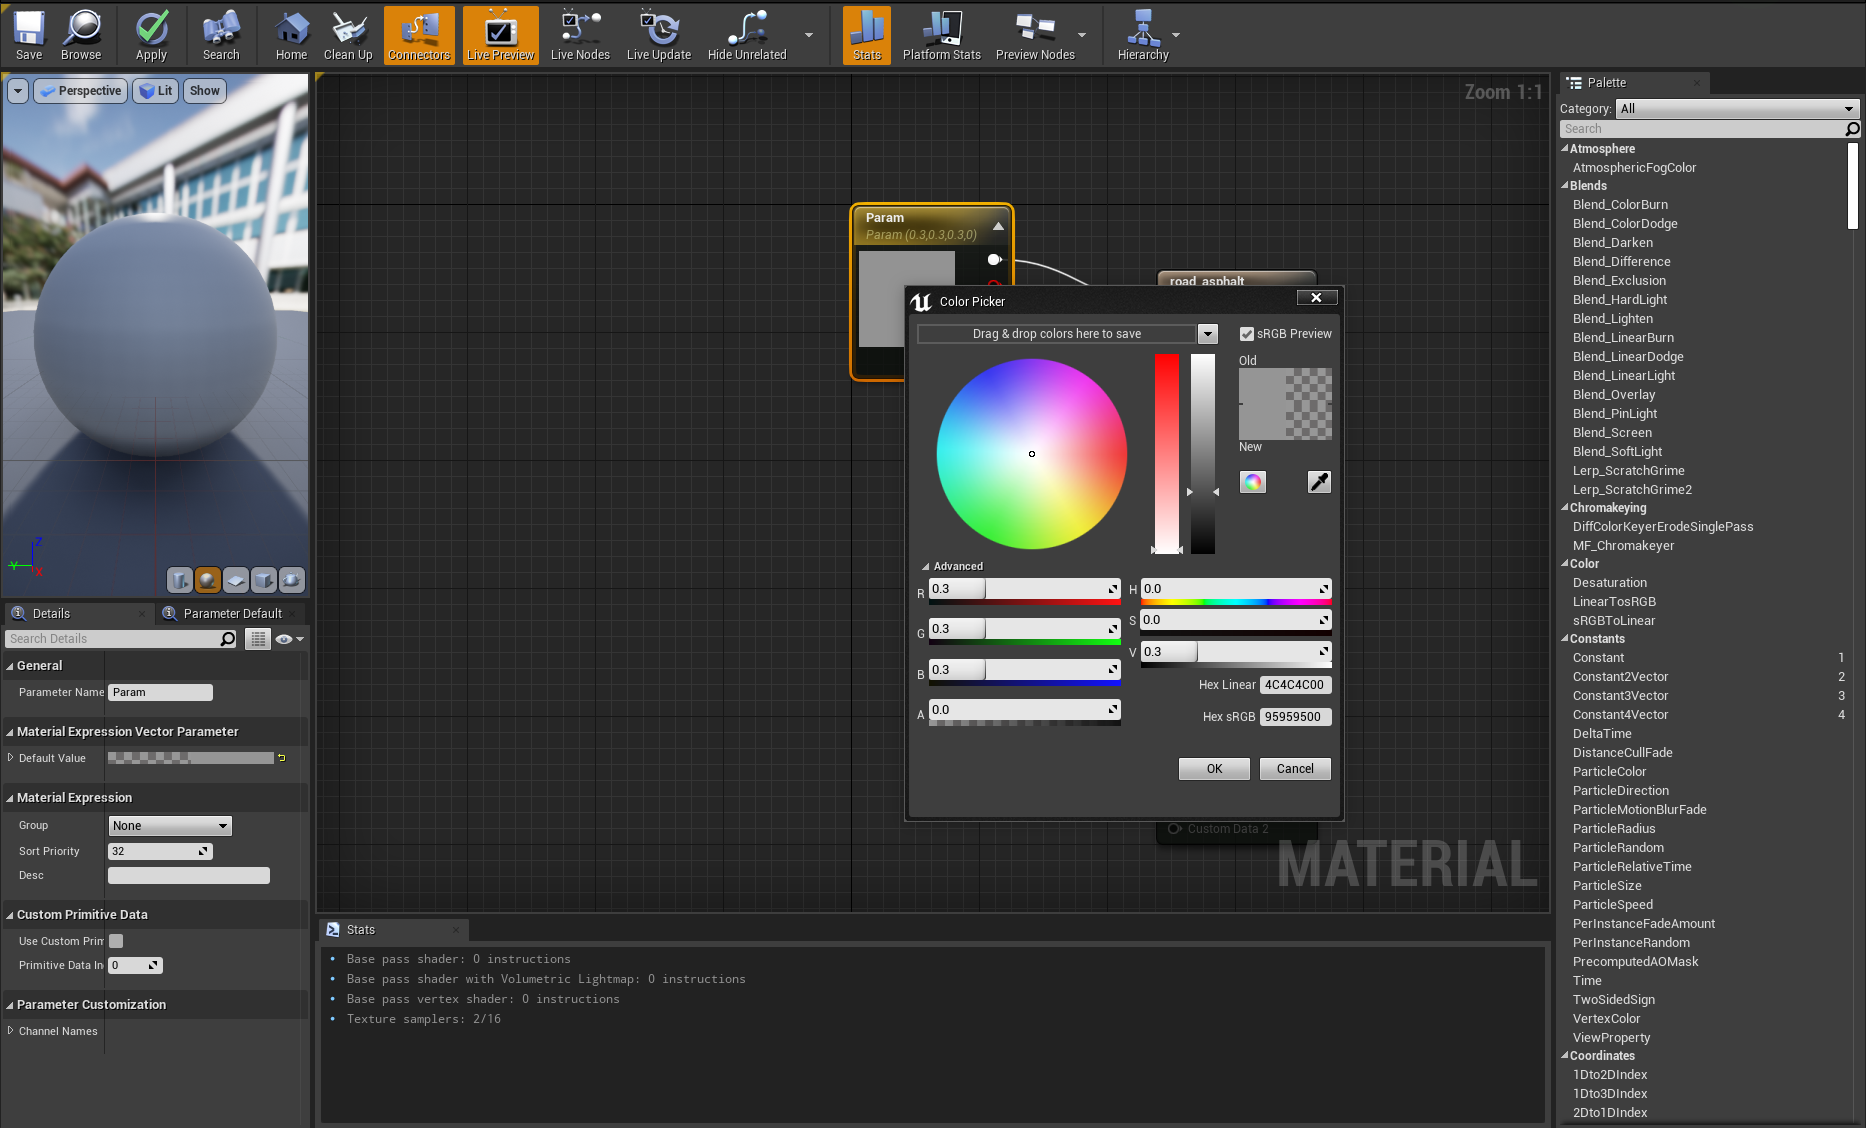Expand the Default Value row
Viewport: 1866px width, 1128px height.
10,758
